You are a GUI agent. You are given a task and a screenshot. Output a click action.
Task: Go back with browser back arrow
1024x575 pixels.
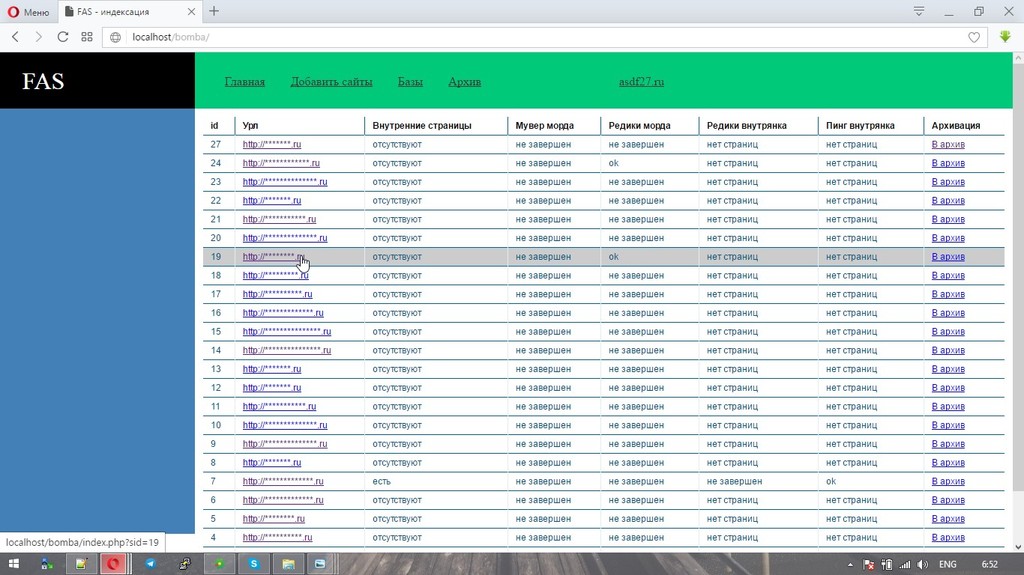pyautogui.click(x=15, y=37)
